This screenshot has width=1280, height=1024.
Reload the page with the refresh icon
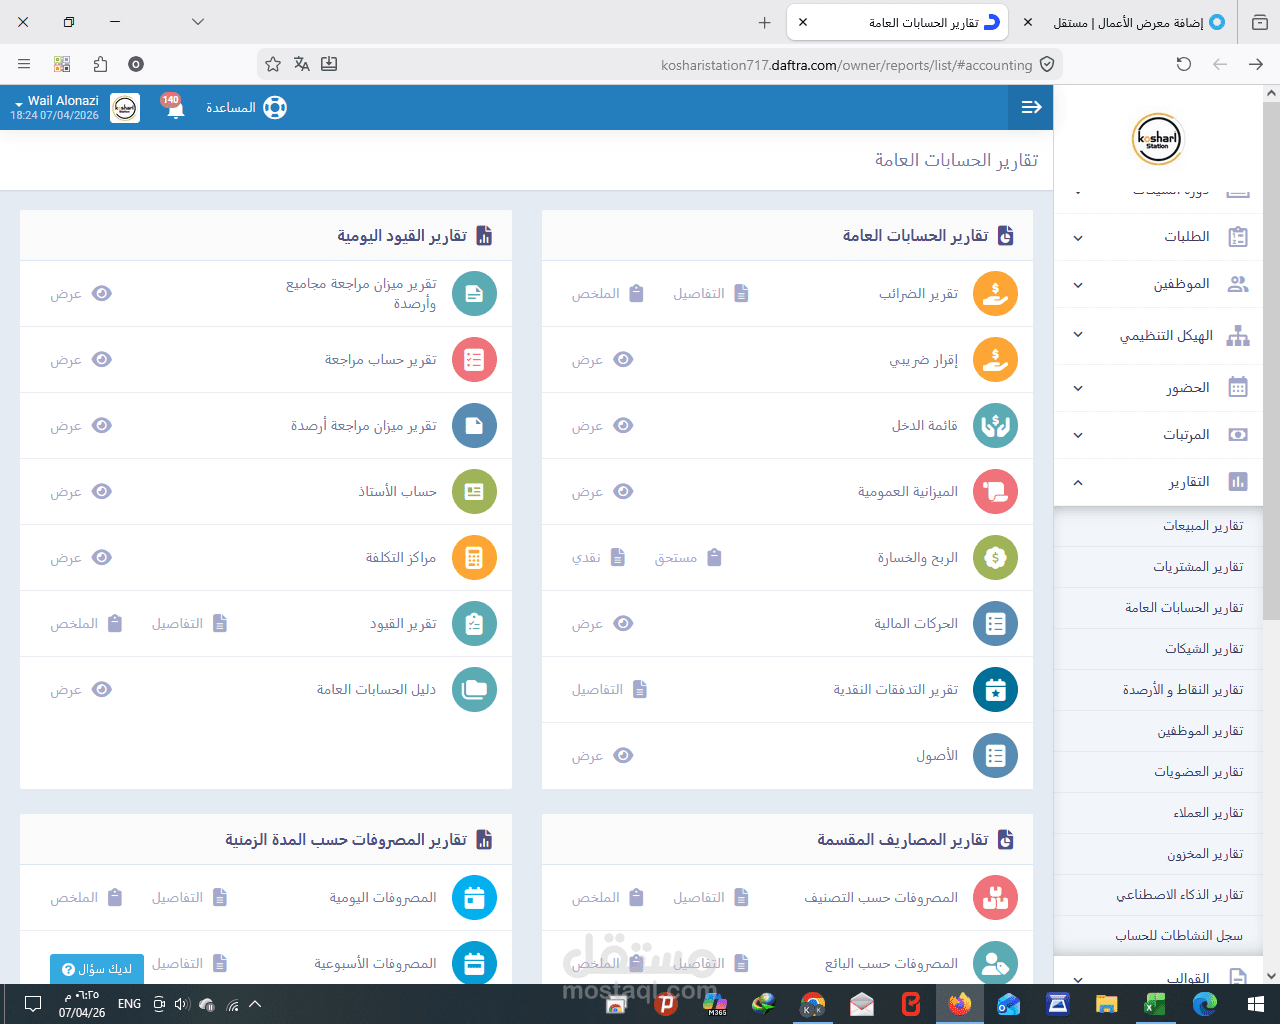point(1184,64)
